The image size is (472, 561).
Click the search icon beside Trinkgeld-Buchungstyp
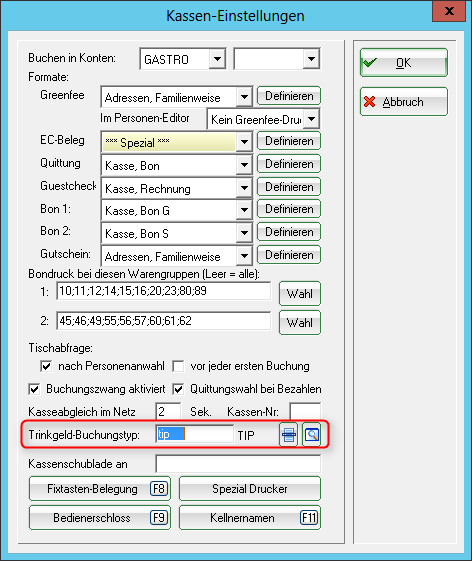[312, 435]
